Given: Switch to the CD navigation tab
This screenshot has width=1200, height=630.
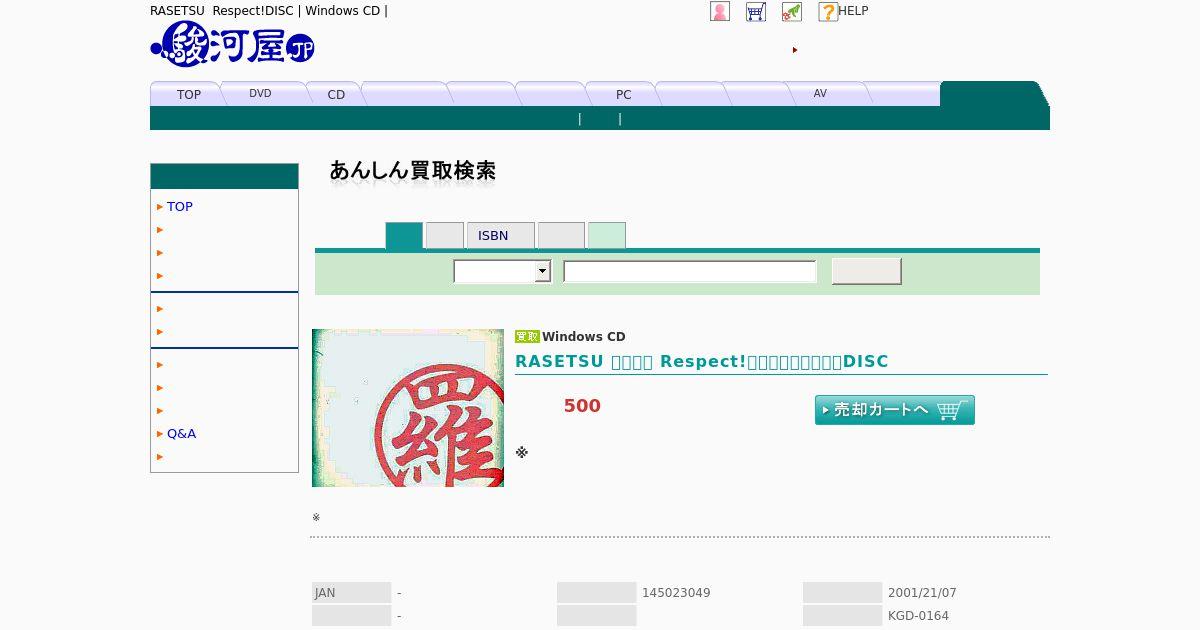Looking at the screenshot, I should point(336,94).
